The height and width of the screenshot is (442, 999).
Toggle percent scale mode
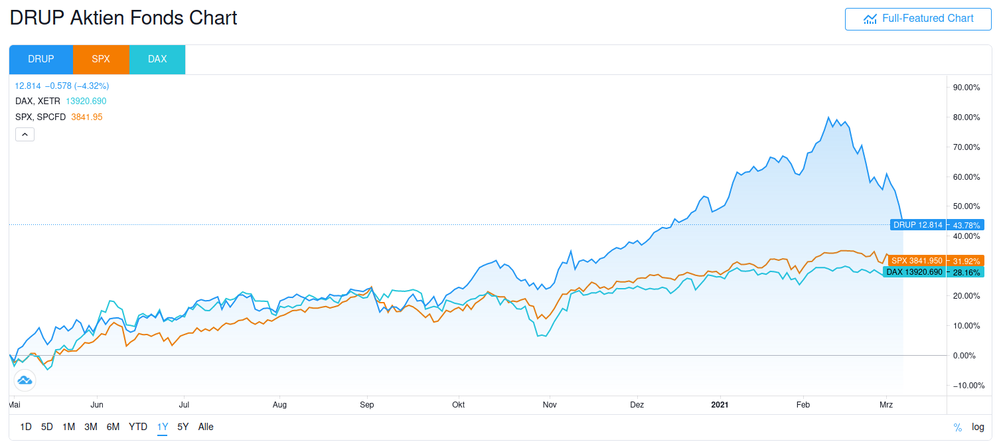coord(957,427)
